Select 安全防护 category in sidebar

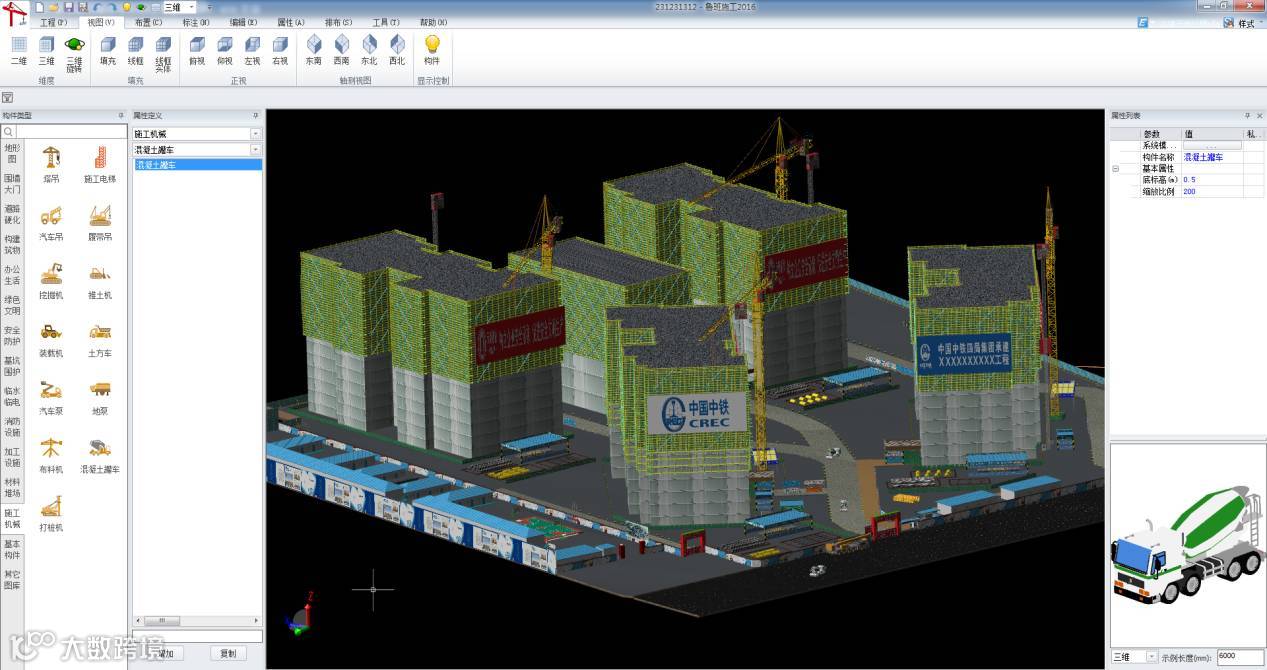click(12, 336)
